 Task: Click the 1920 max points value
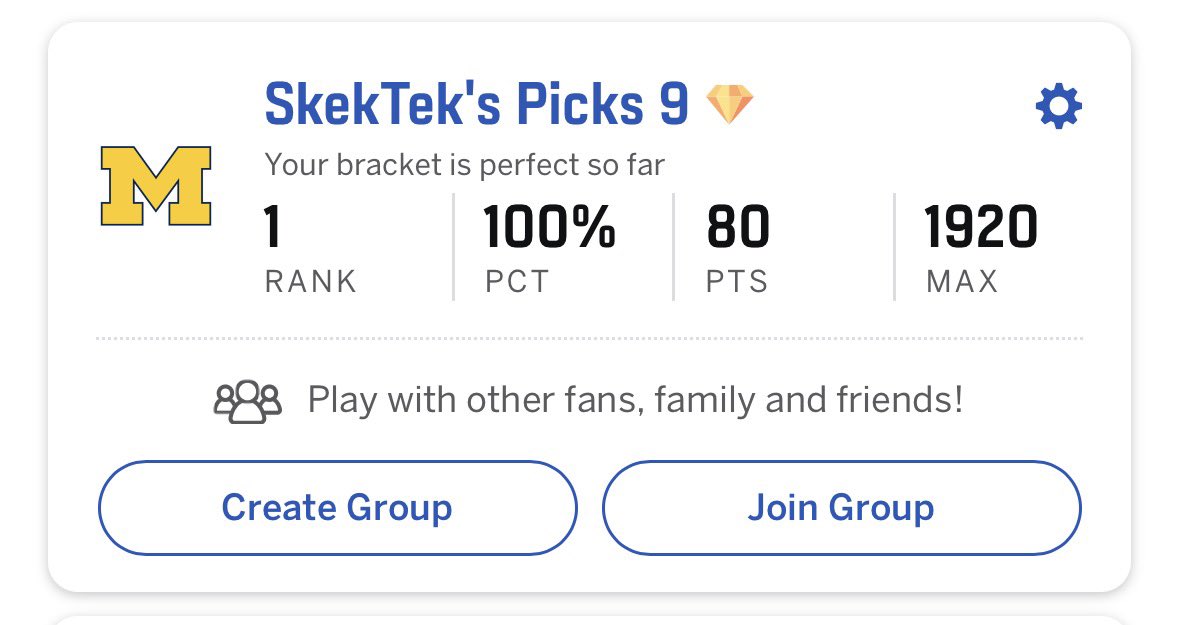(x=981, y=228)
